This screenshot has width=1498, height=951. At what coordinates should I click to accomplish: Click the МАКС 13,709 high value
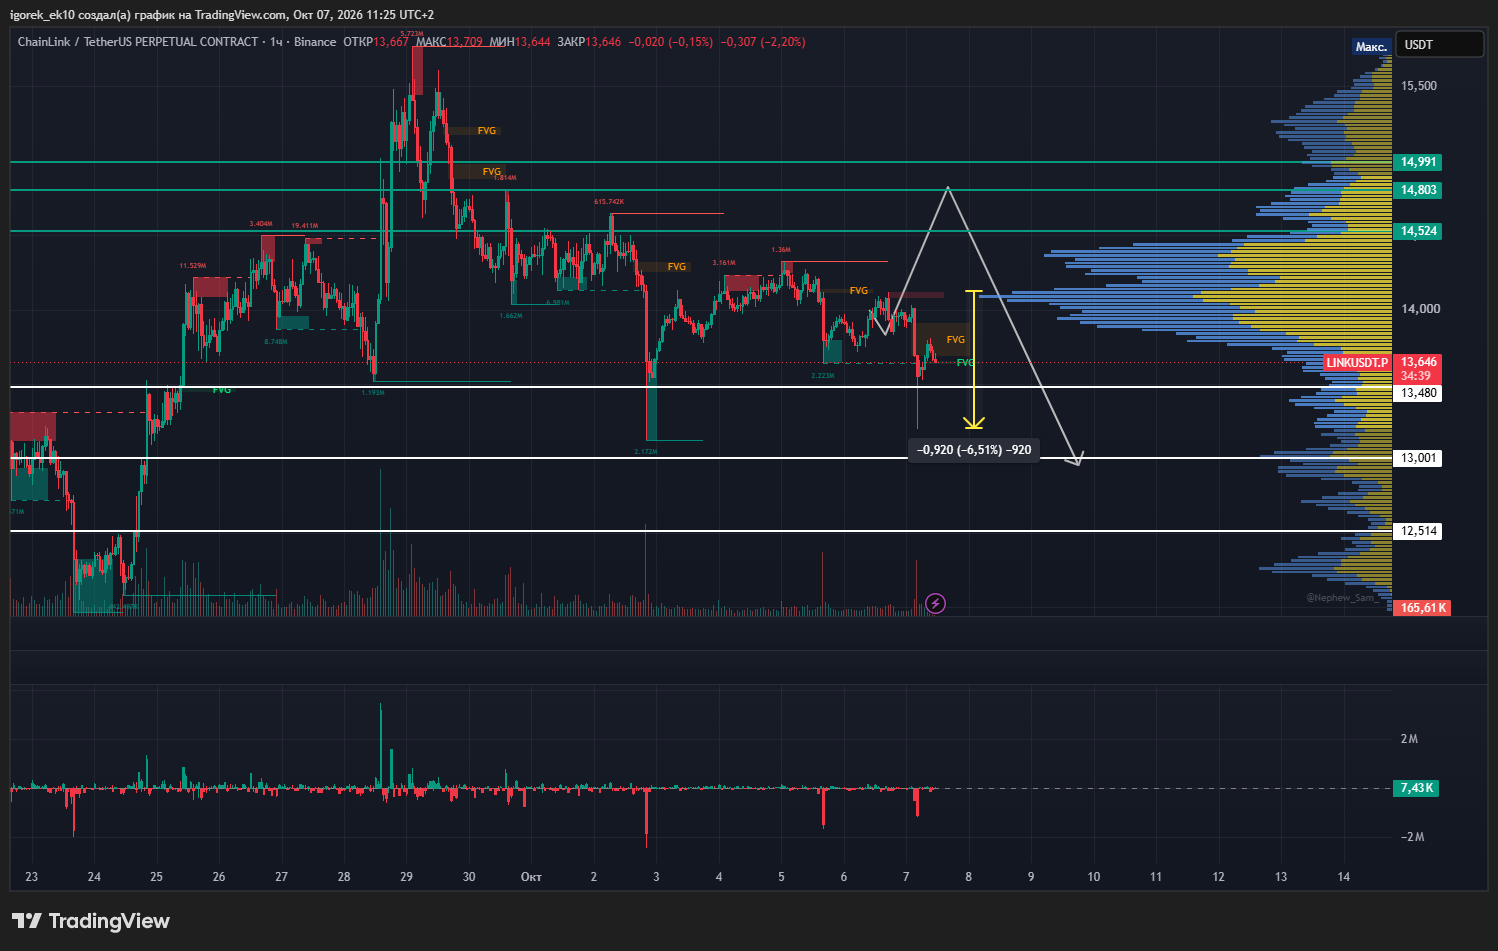point(449,42)
